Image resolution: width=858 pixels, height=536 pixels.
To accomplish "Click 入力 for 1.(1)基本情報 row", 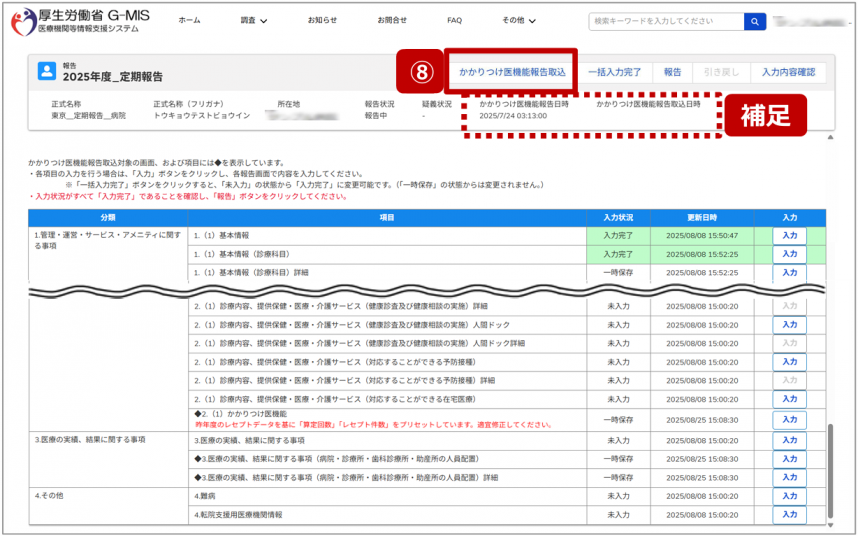I will (789, 235).
